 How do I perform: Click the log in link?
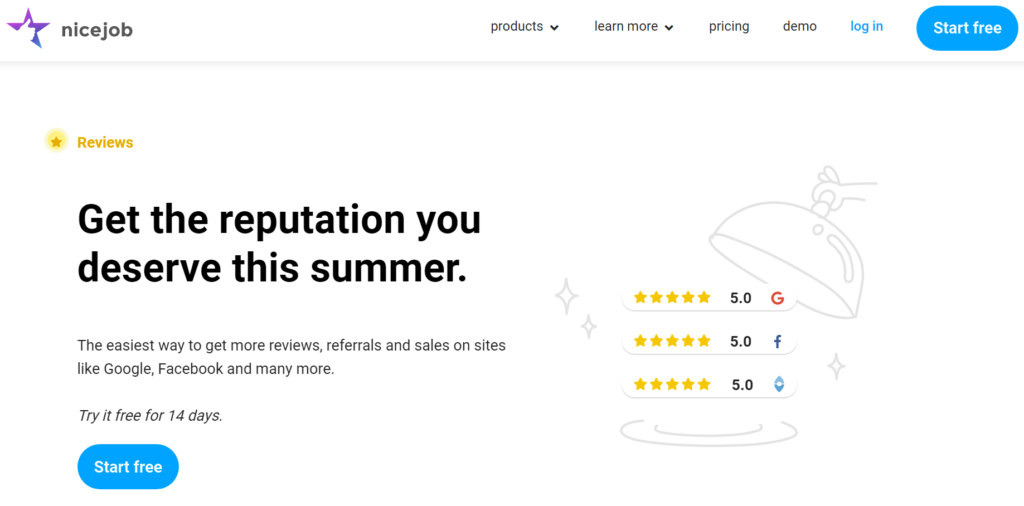[x=866, y=27]
